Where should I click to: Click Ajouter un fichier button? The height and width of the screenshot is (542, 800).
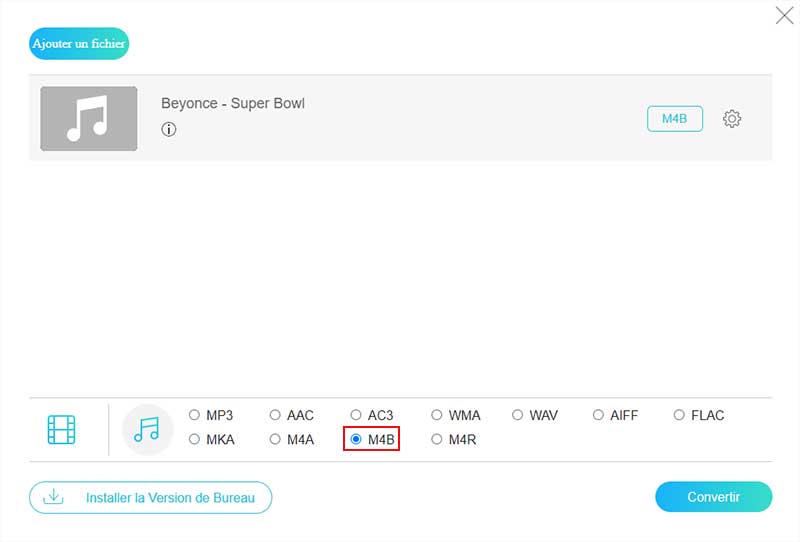coord(79,44)
